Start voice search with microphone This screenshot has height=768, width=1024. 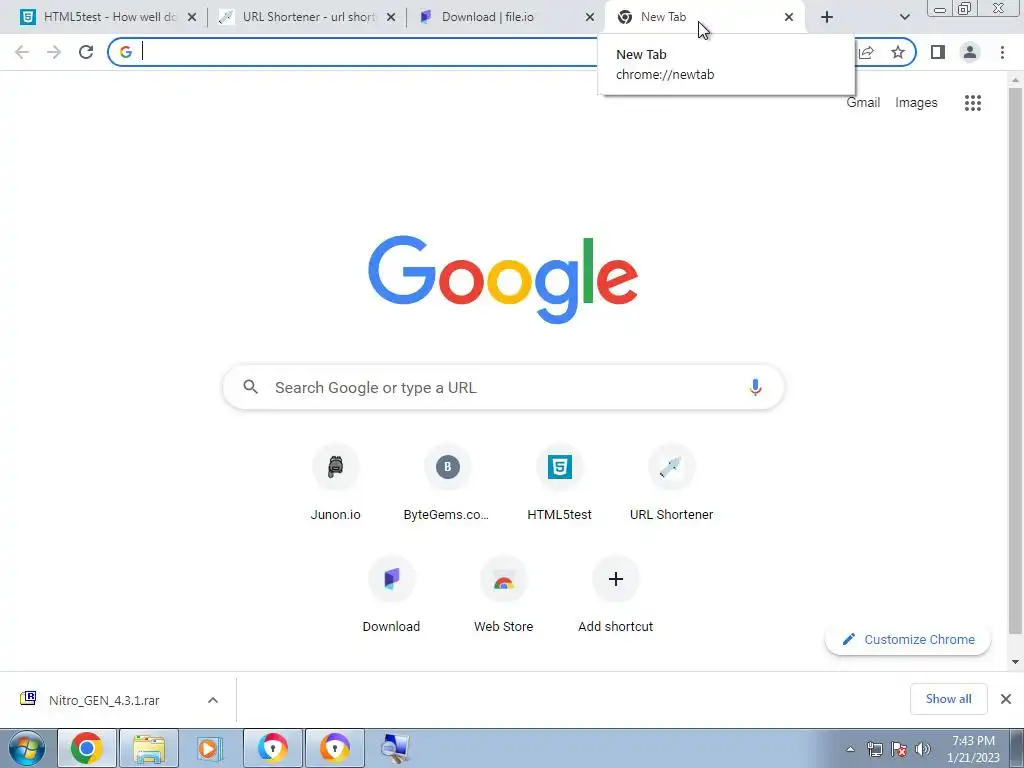[755, 387]
